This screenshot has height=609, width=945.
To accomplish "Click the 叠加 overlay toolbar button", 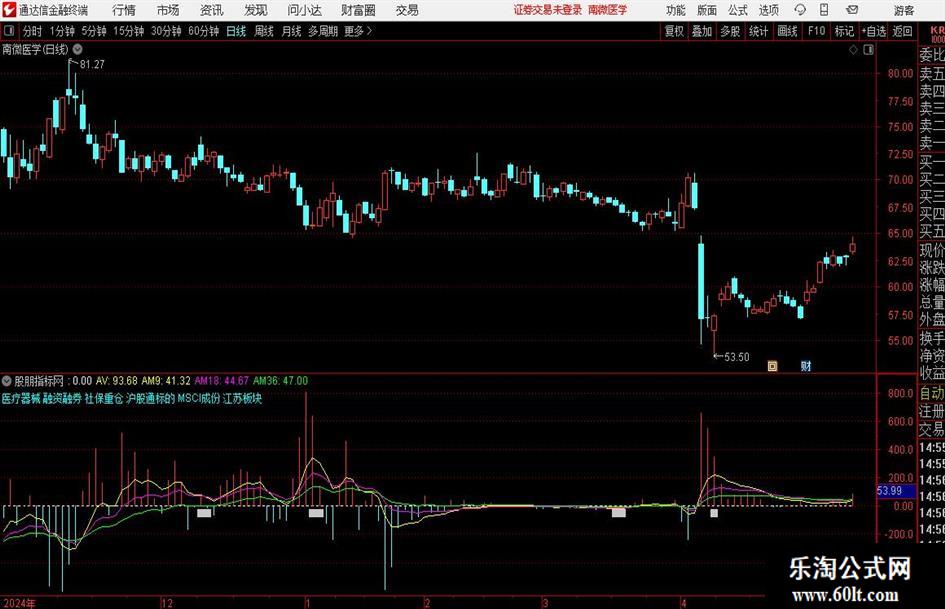I will [702, 31].
